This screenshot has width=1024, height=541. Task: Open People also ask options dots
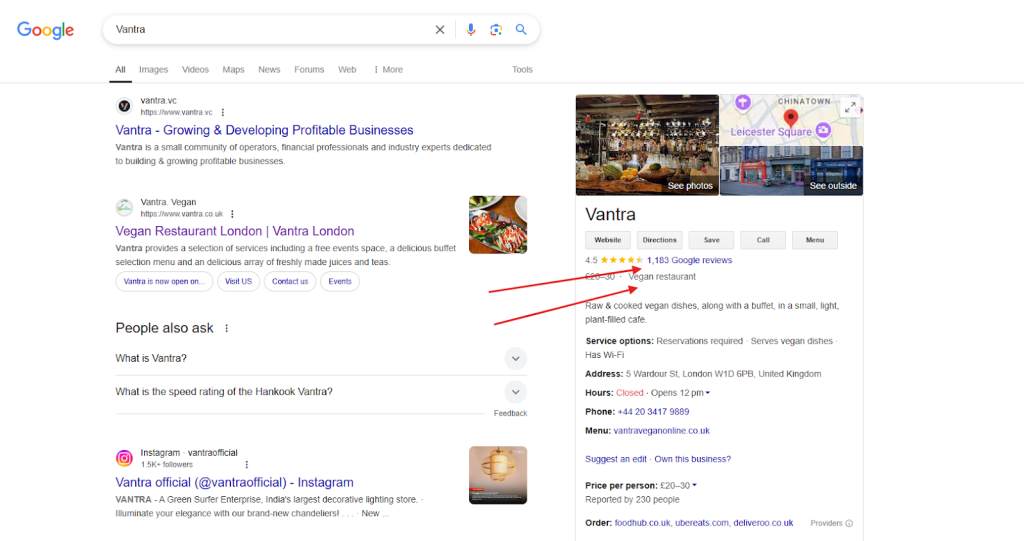click(227, 329)
